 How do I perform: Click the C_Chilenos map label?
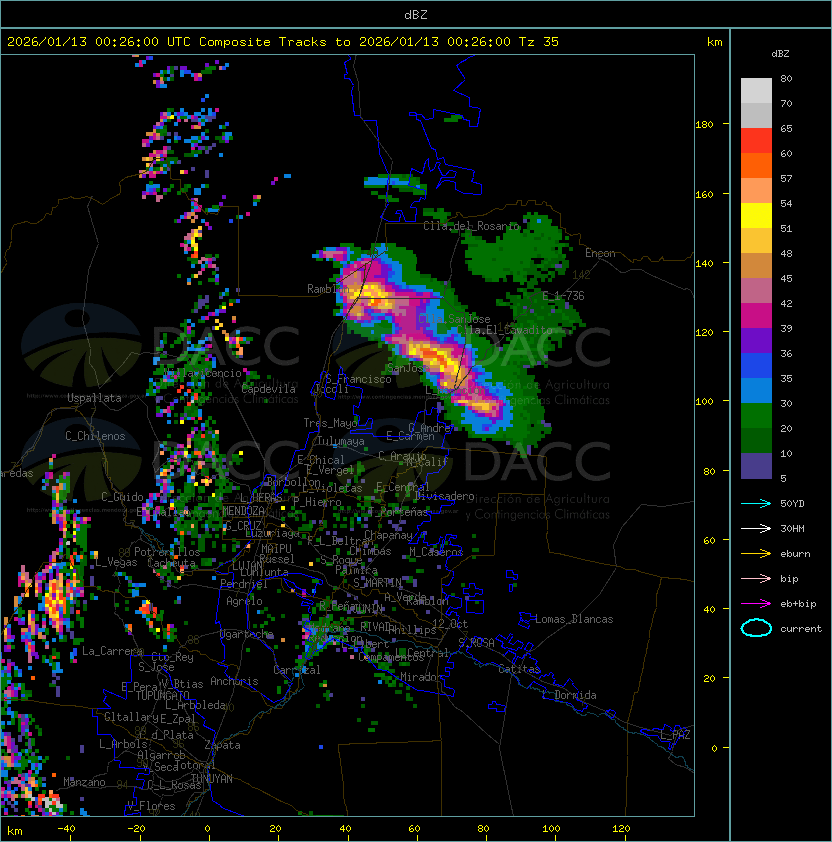pos(95,436)
